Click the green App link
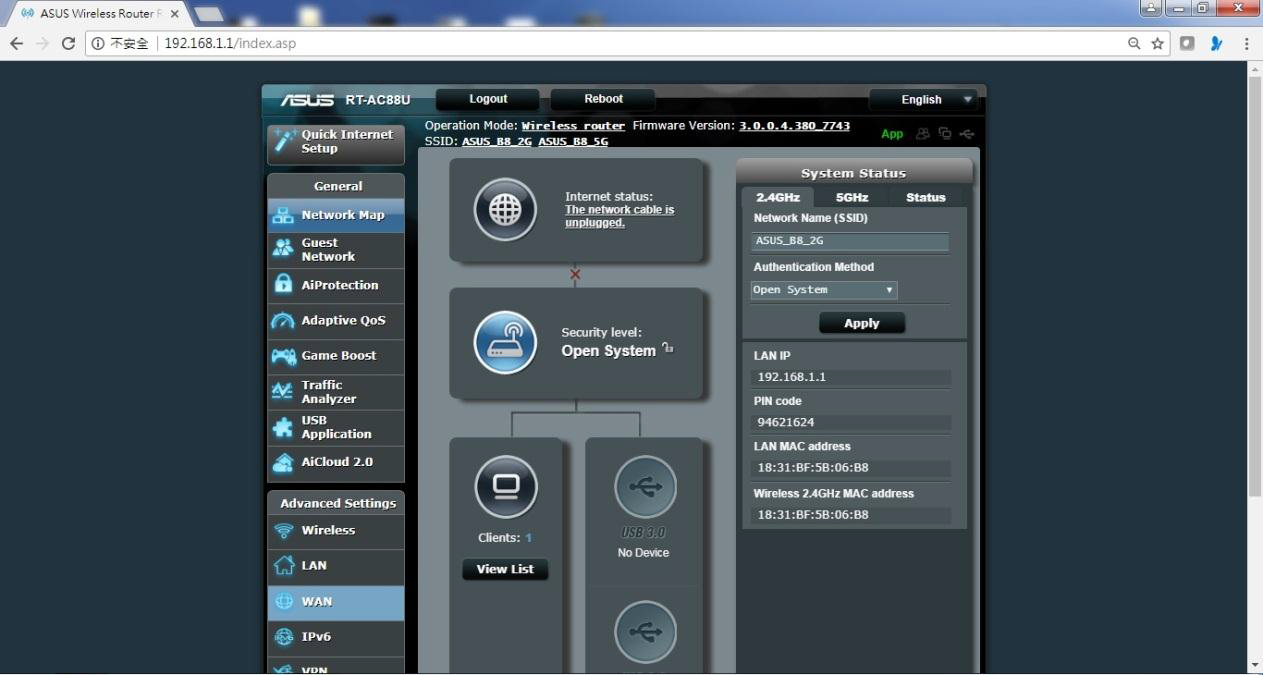Image resolution: width=1263 pixels, height=675 pixels. click(892, 134)
